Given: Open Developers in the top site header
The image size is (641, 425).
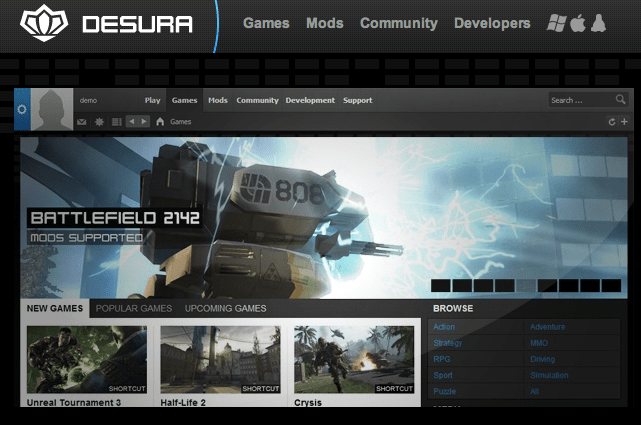Looking at the screenshot, I should (x=492, y=23).
